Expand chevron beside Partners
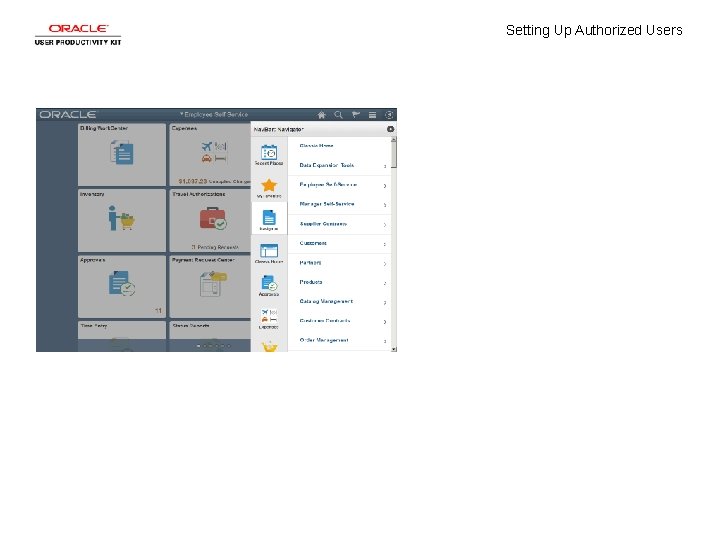 pyautogui.click(x=385, y=264)
